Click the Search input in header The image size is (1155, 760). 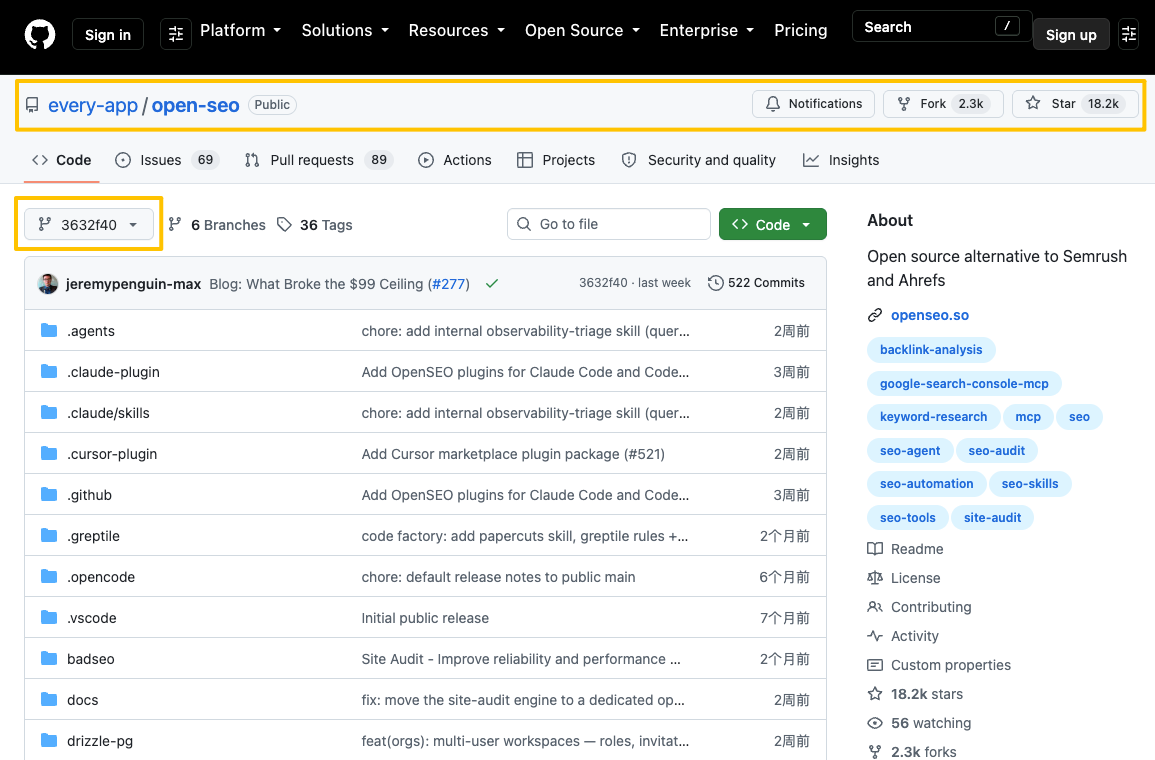tap(941, 27)
